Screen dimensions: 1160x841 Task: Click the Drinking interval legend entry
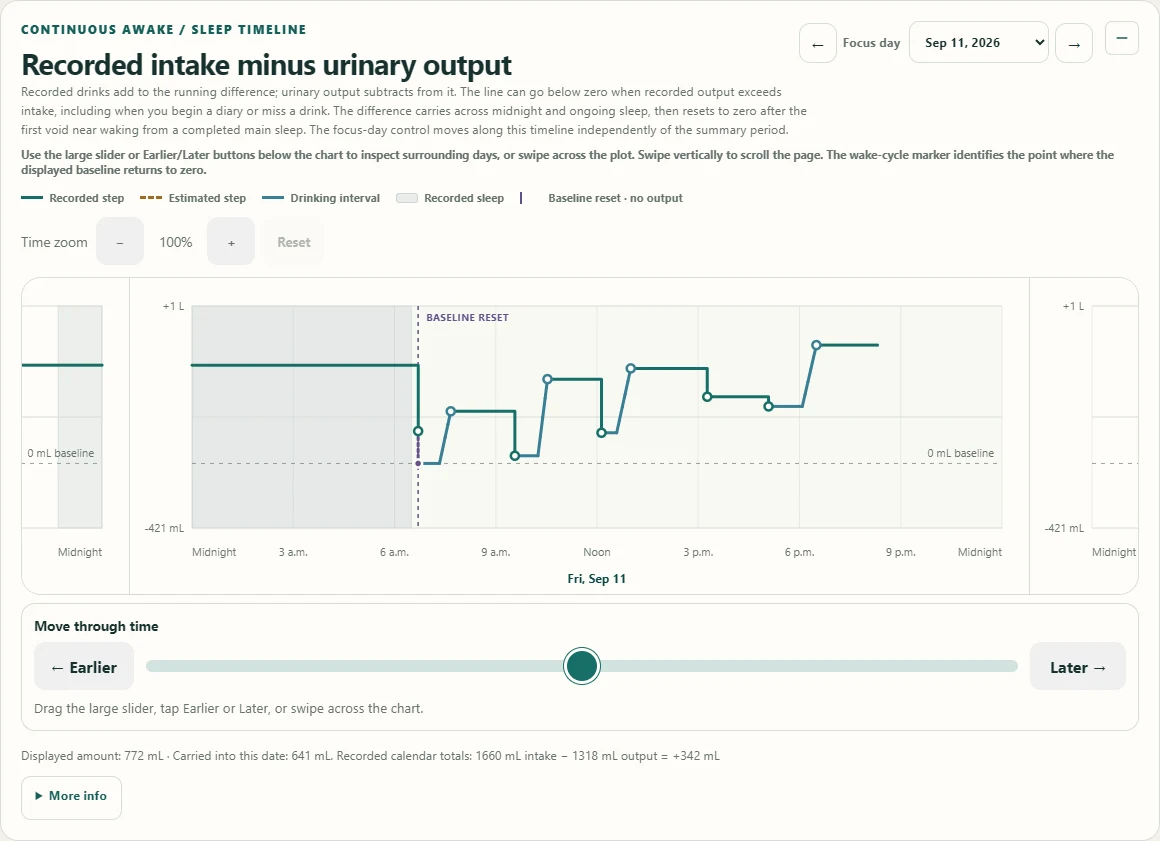(x=321, y=198)
